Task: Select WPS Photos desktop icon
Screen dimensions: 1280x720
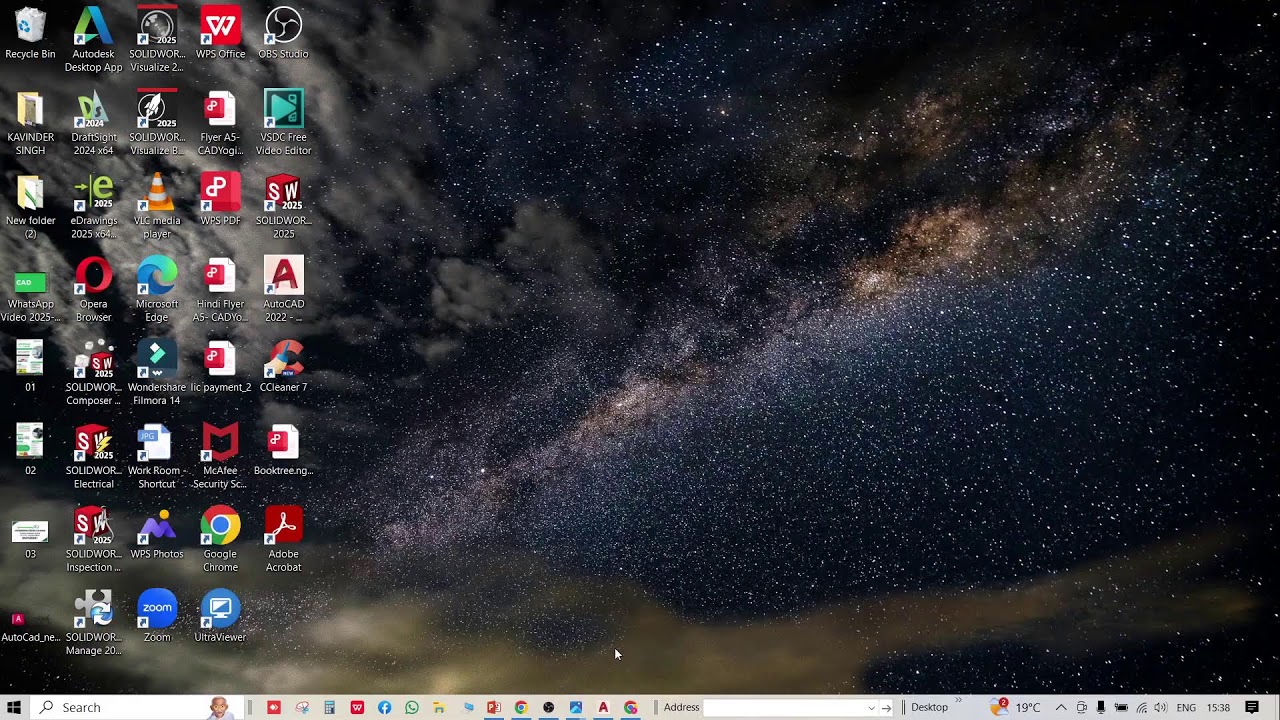Action: 157,533
